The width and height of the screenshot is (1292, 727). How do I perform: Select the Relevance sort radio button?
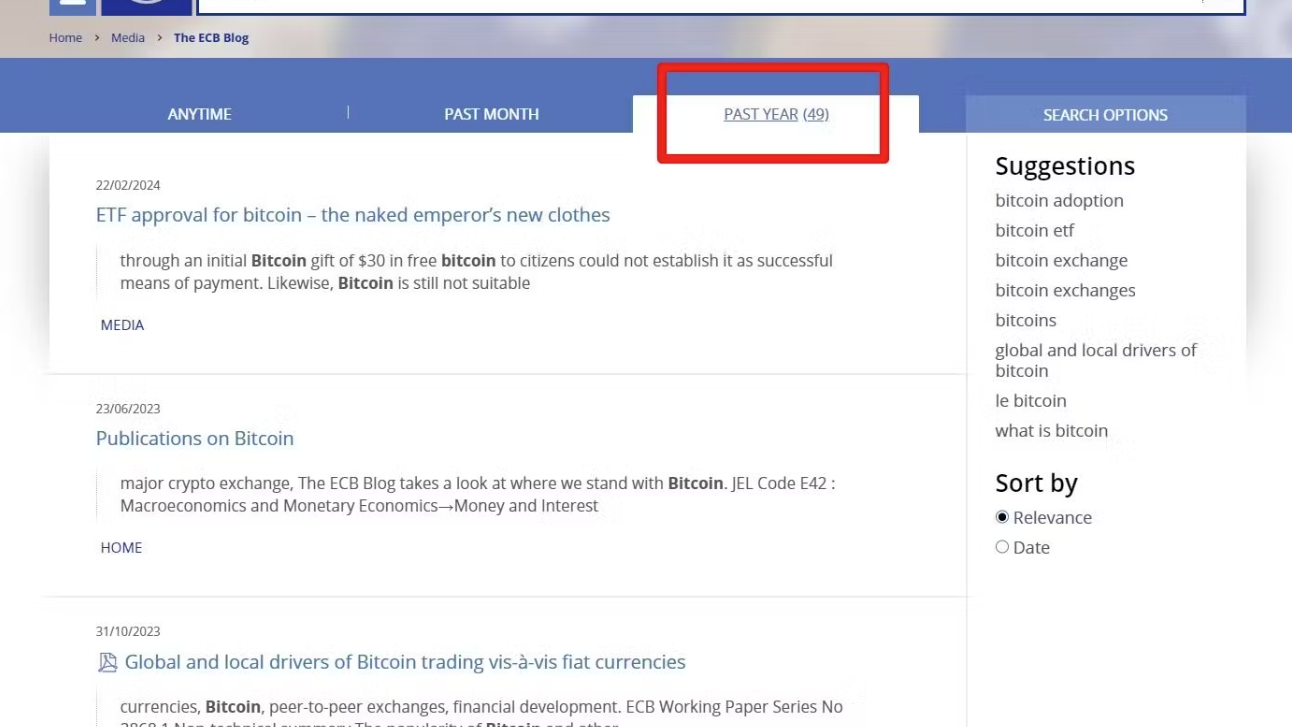pyautogui.click(x=1002, y=517)
